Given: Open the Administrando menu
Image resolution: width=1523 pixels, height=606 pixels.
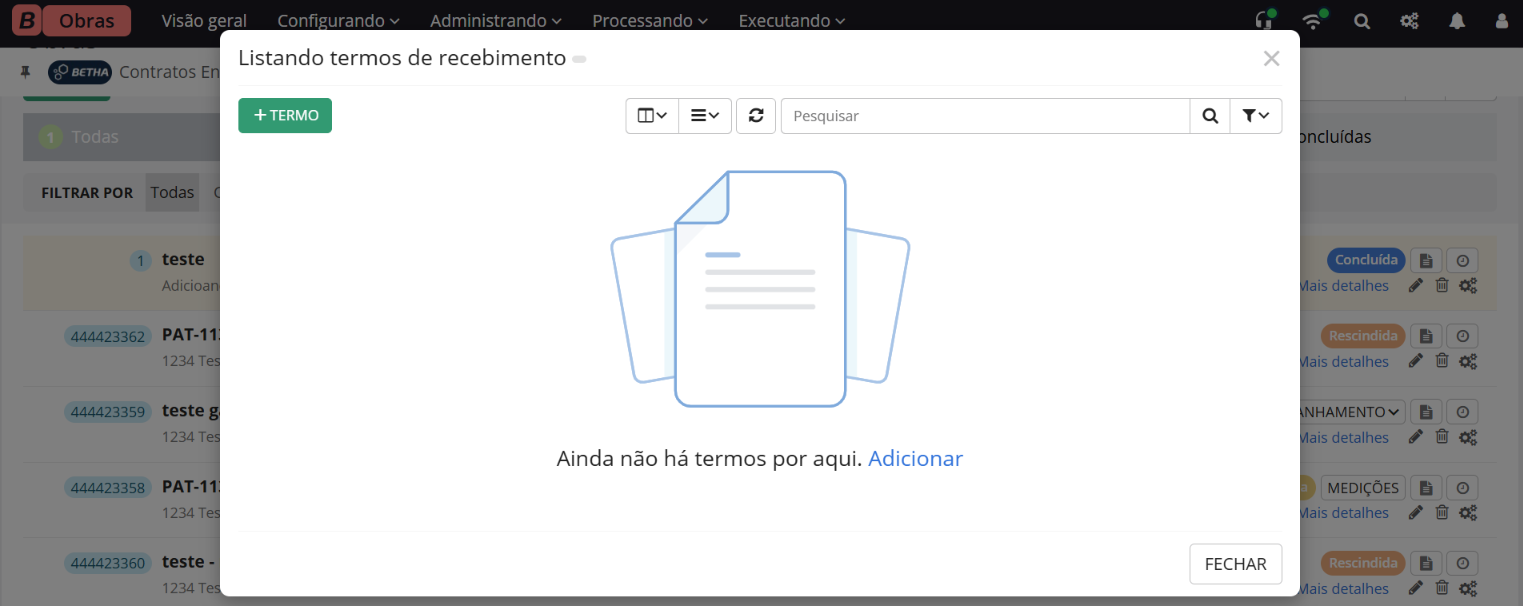Looking at the screenshot, I should (x=496, y=20).
